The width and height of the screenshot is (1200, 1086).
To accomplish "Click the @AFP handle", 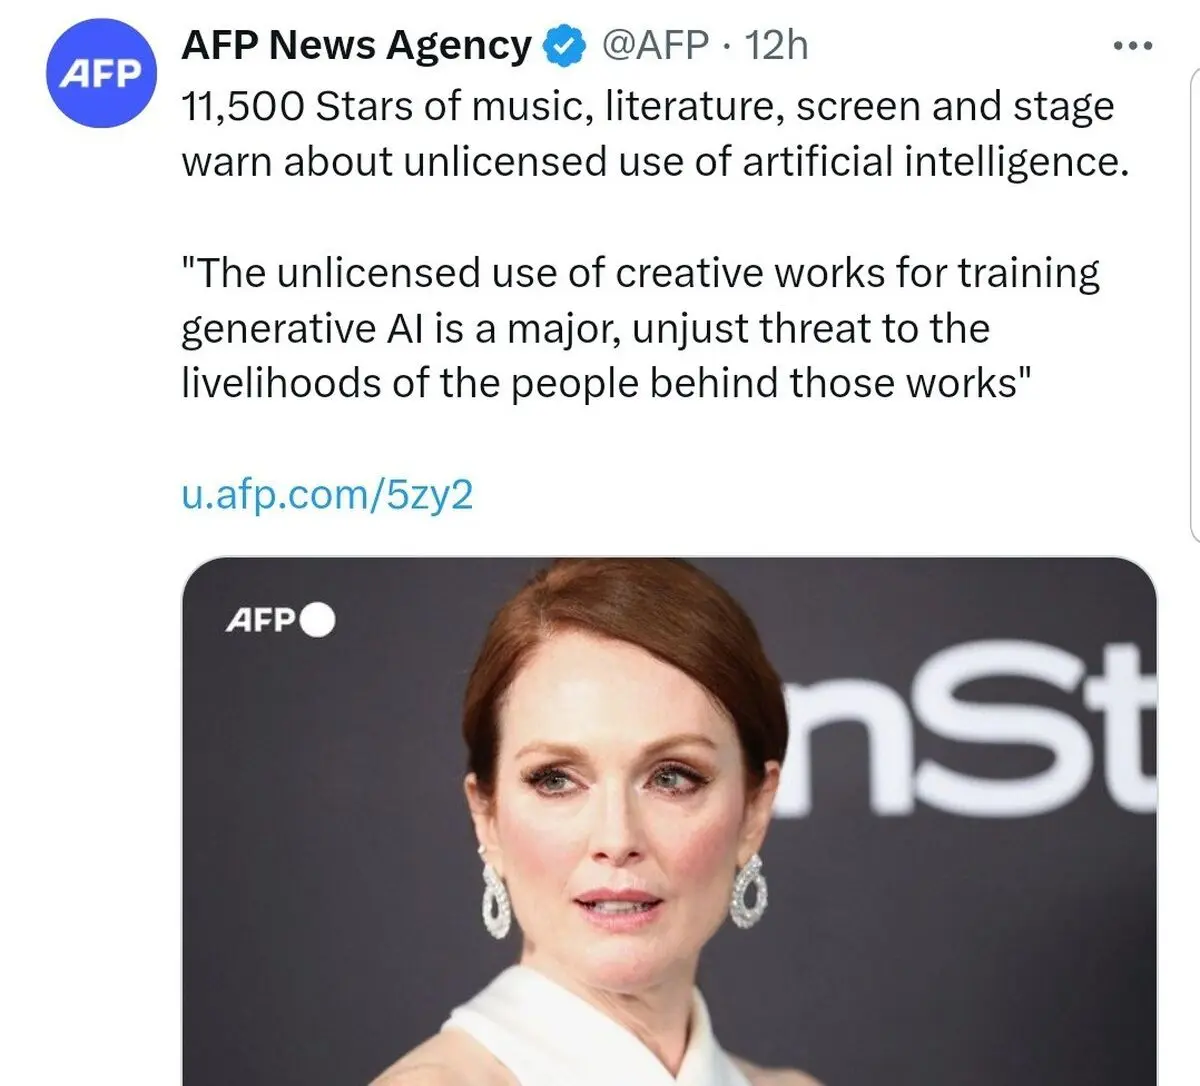I will [x=654, y=46].
